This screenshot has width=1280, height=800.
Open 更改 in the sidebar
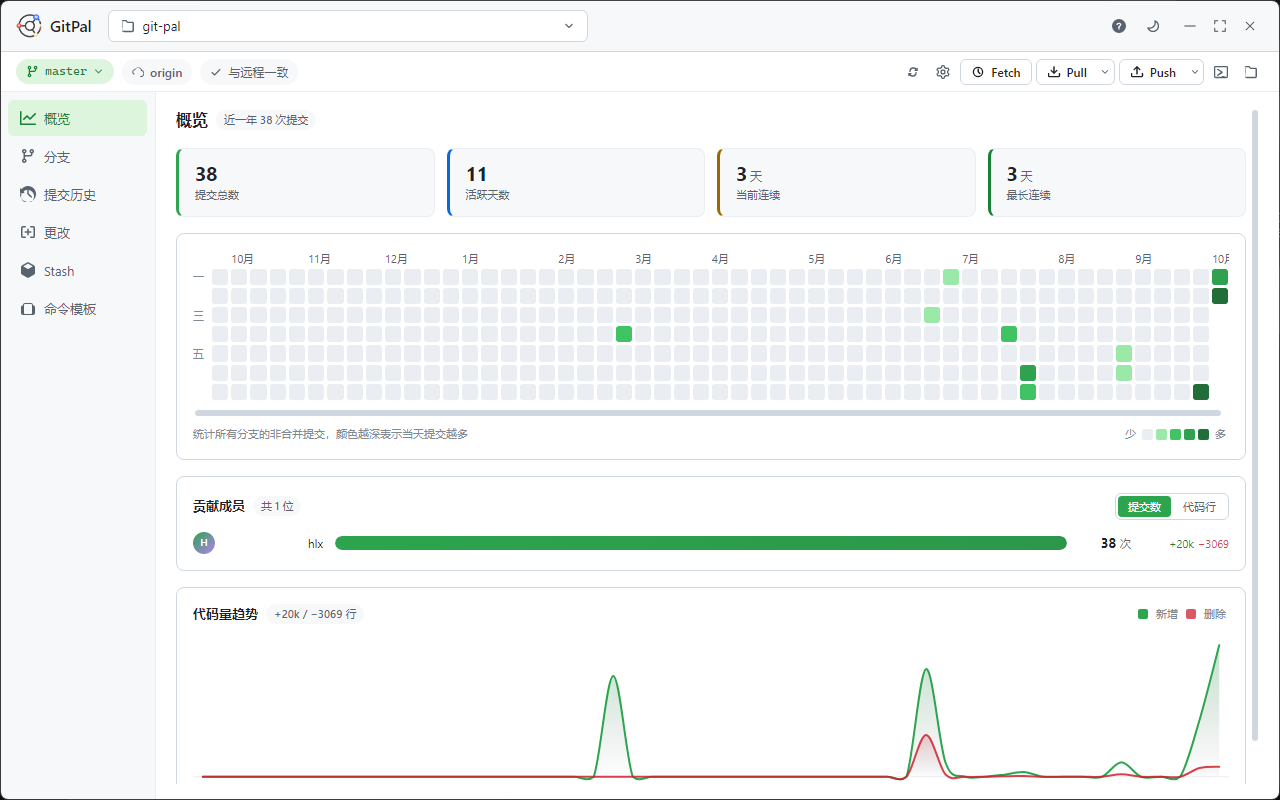pyautogui.click(x=78, y=233)
